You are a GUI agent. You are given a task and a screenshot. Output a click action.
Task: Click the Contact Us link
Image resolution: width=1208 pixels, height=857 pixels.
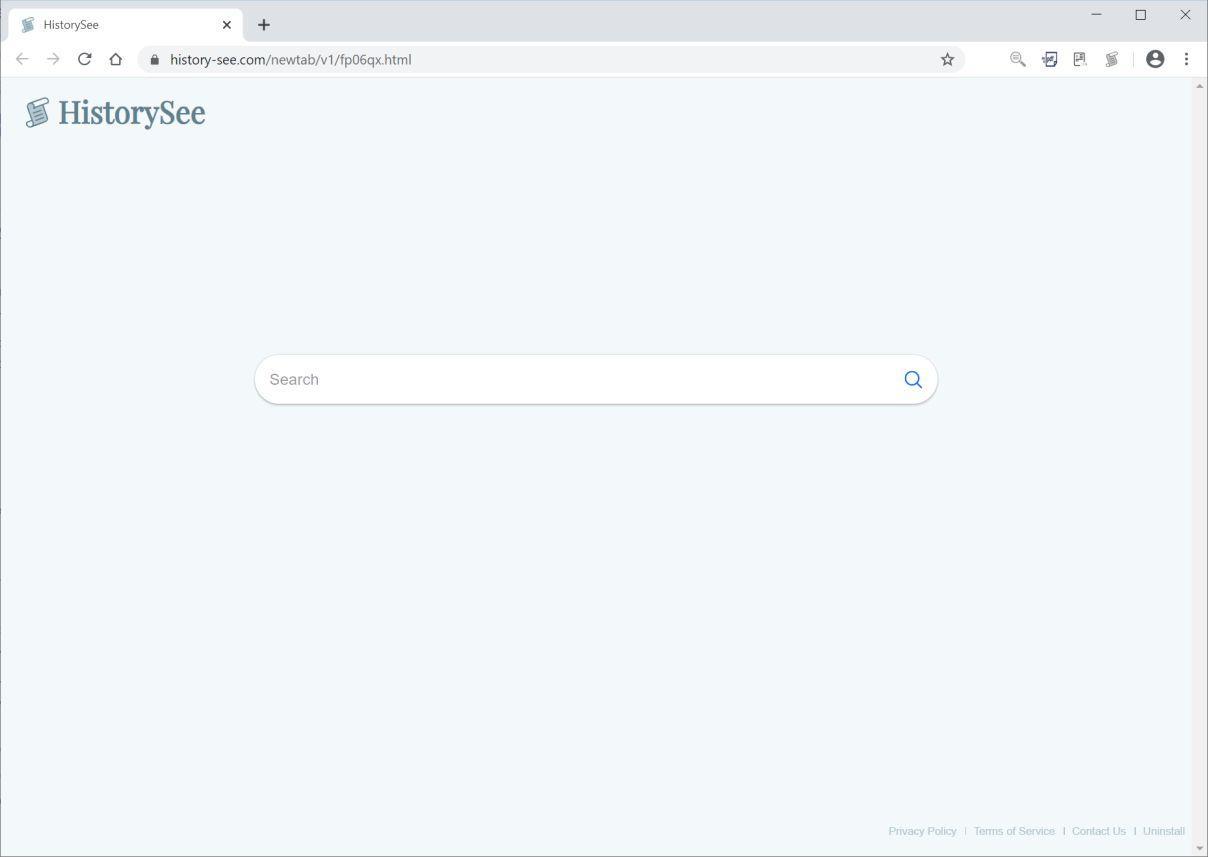(x=1098, y=831)
